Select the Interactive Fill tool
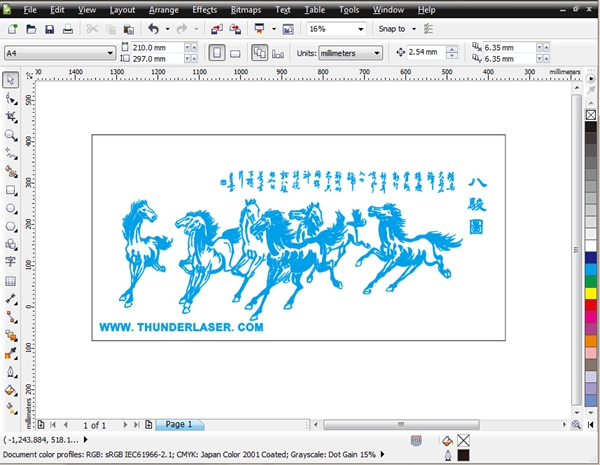The image size is (600, 465). [10, 409]
